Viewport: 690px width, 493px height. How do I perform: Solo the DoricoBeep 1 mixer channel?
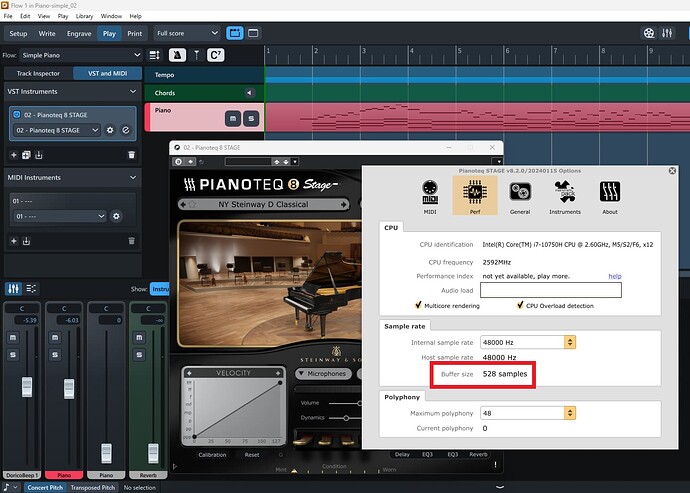(x=13, y=355)
